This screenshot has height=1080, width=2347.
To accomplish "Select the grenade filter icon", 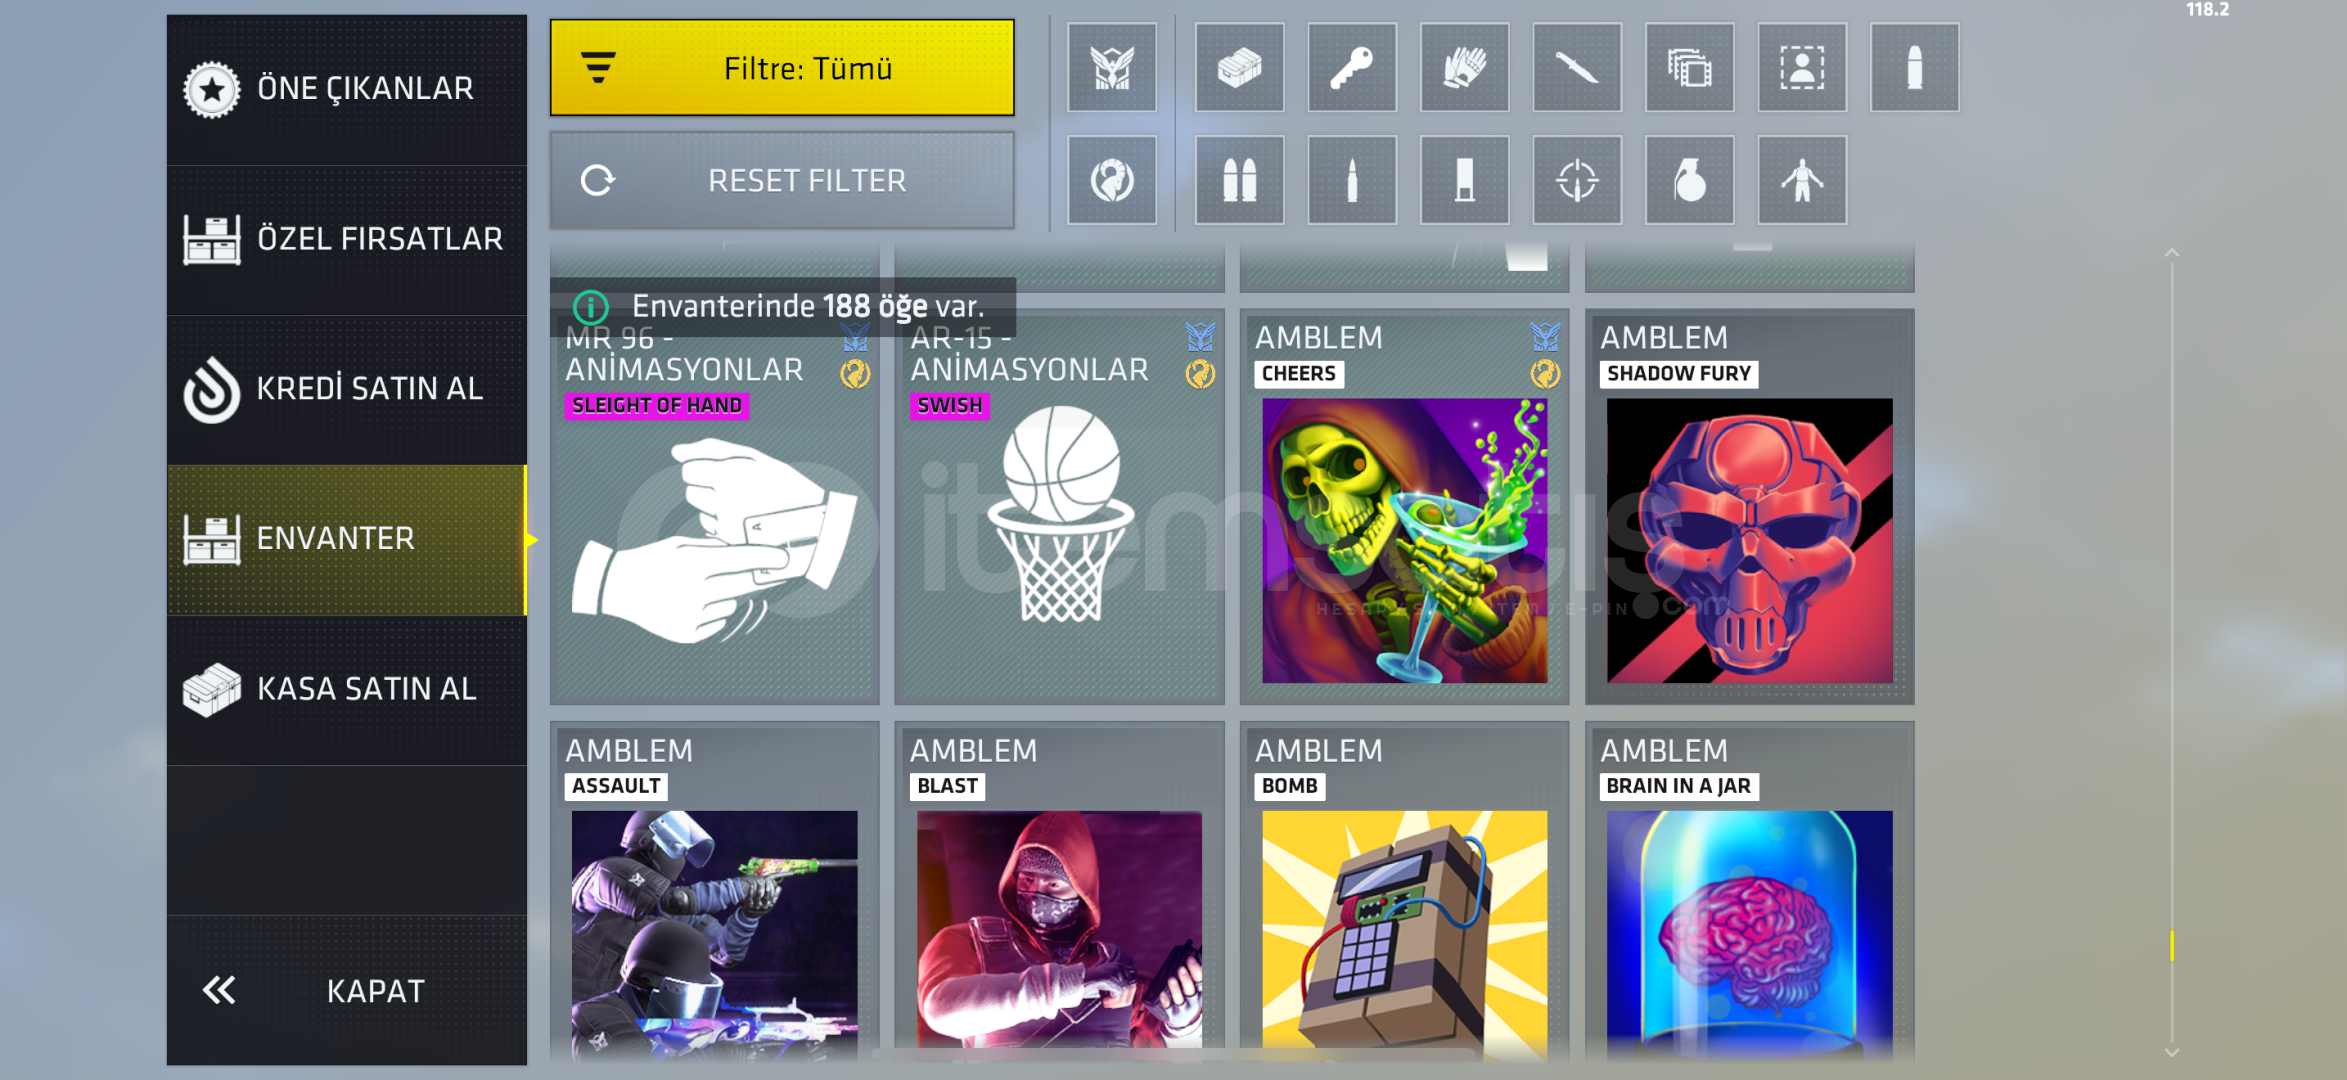I will point(1690,181).
